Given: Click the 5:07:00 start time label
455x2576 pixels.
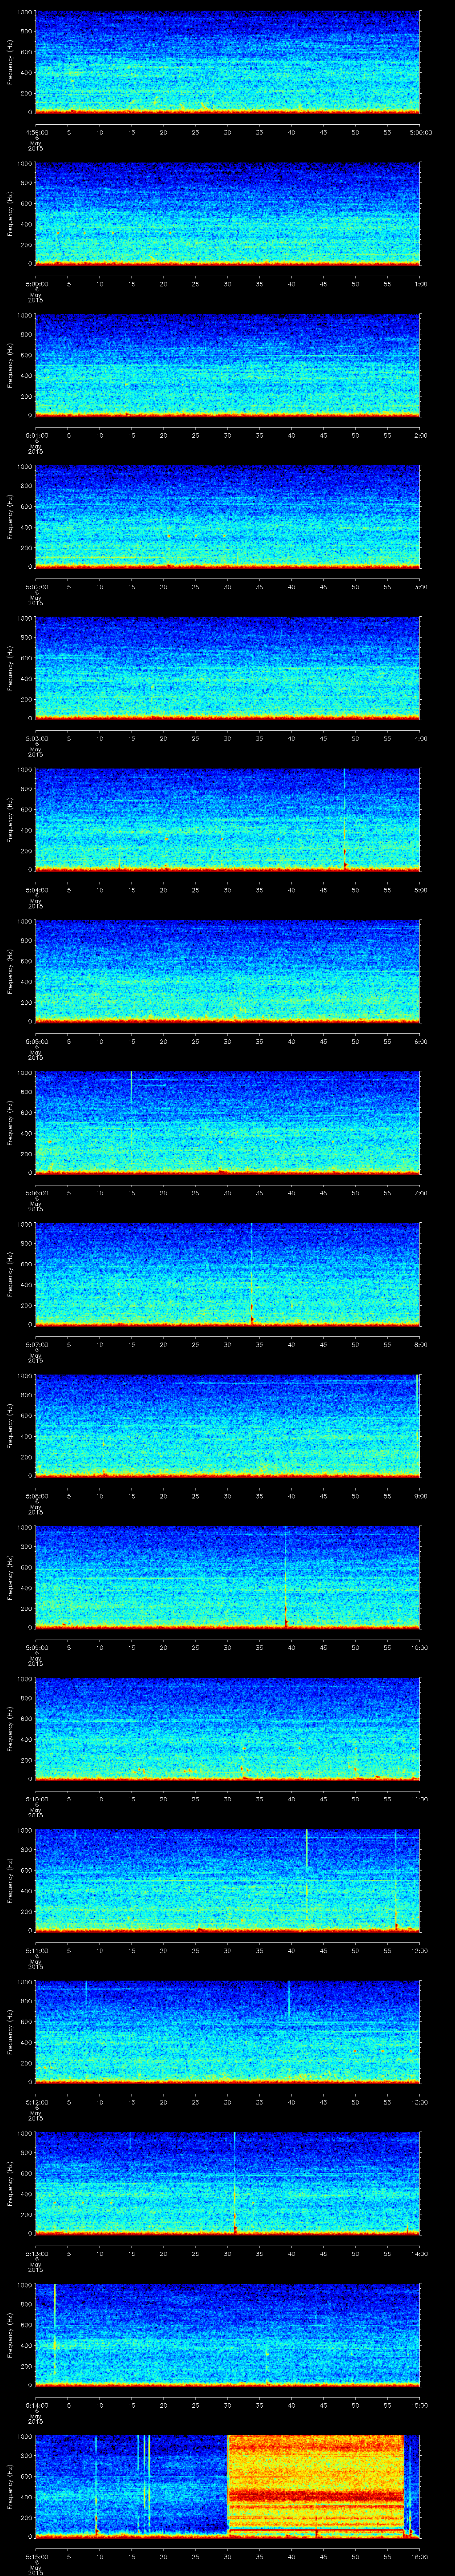Looking at the screenshot, I should (x=36, y=1344).
